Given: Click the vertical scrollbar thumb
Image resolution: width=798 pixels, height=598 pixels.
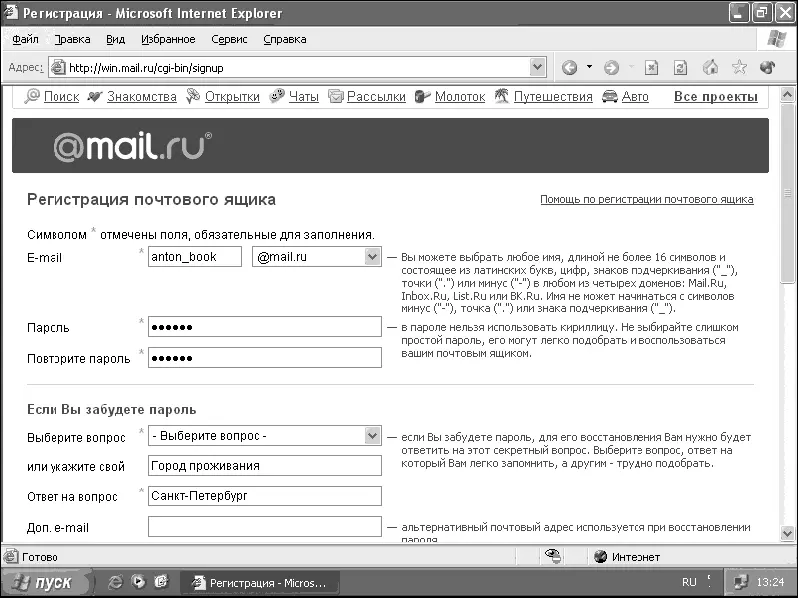Looking at the screenshot, I should tap(787, 193).
